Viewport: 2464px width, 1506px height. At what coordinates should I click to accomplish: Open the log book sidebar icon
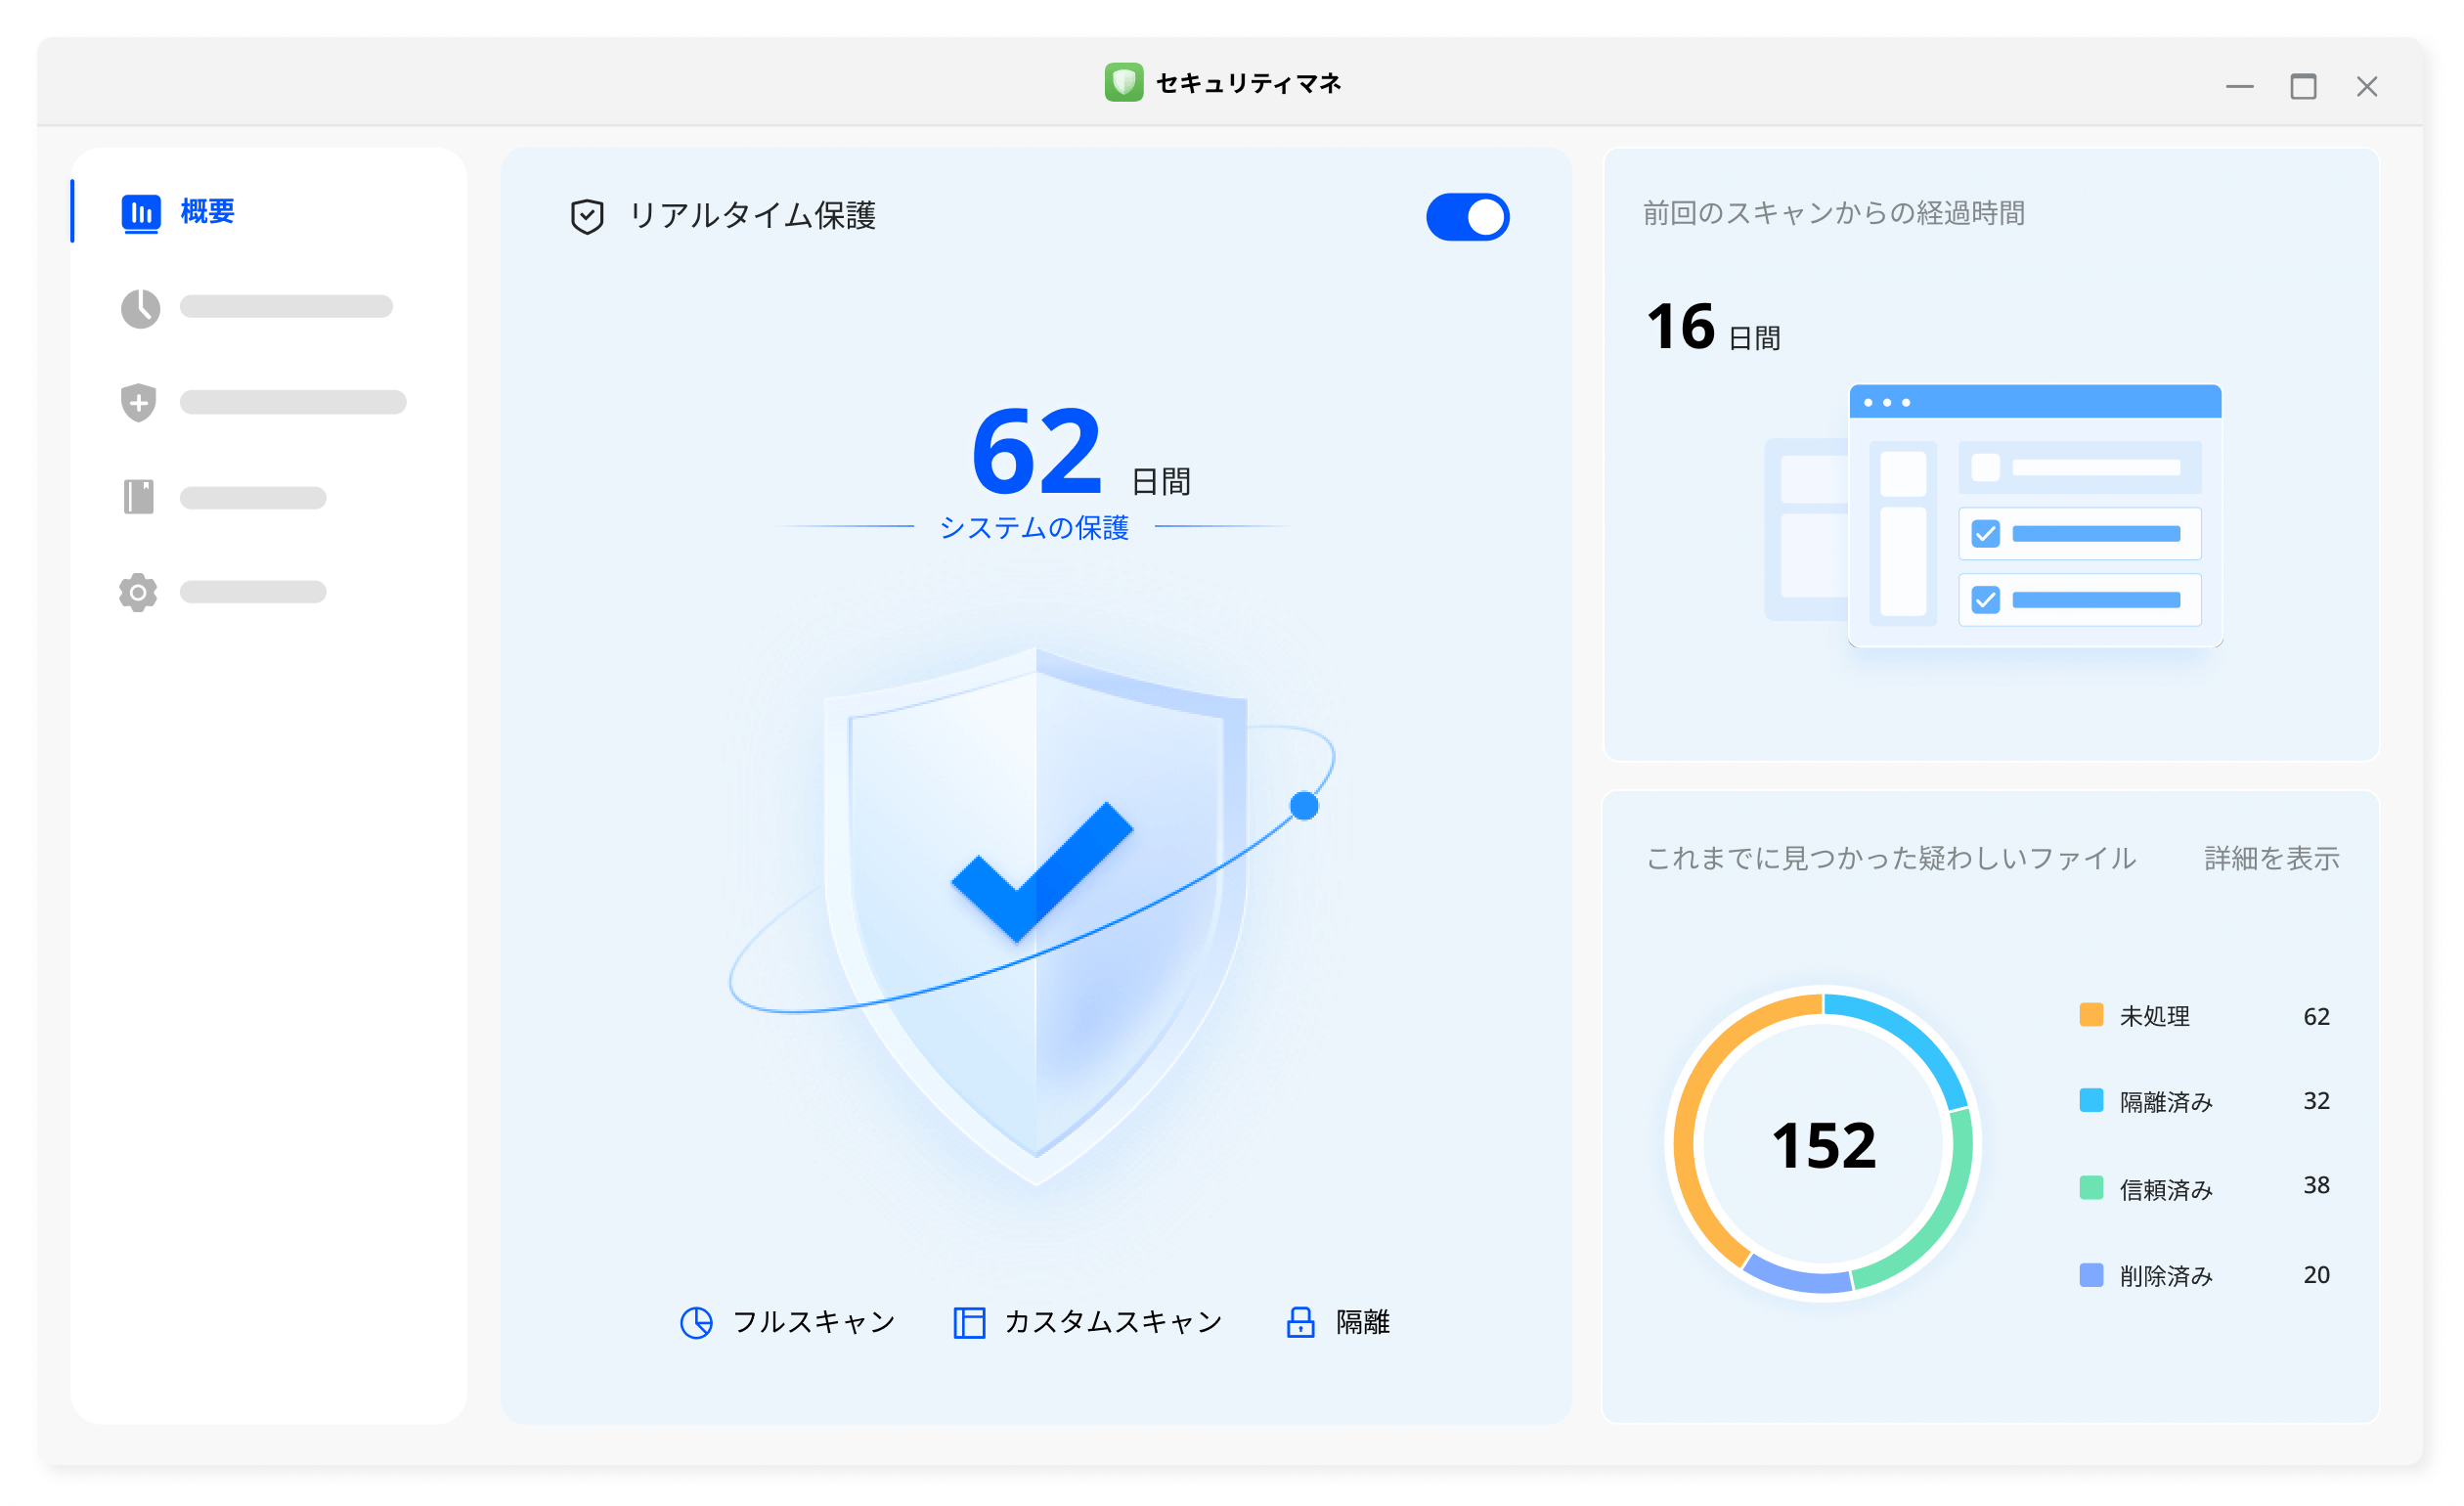click(139, 497)
